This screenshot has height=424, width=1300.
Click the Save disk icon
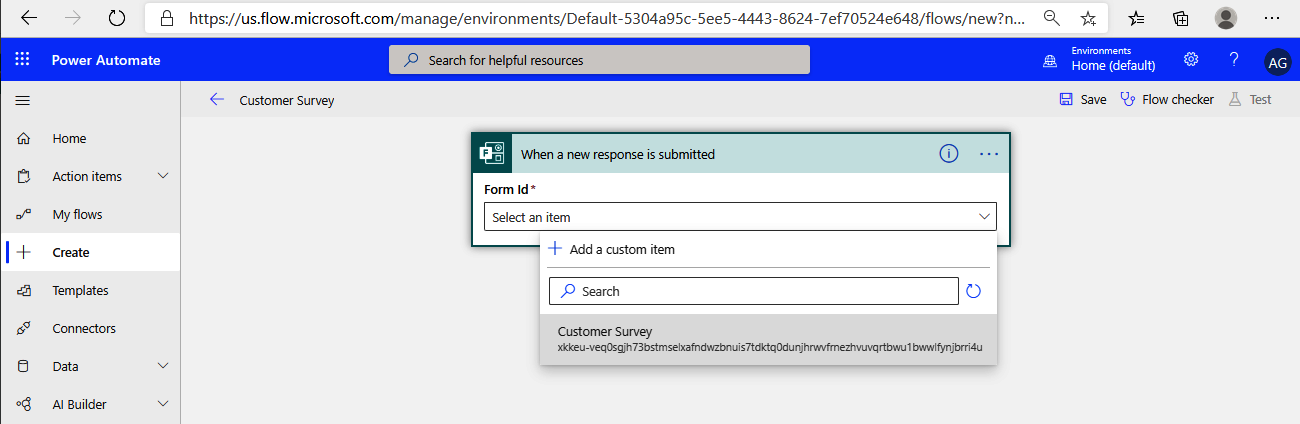[x=1066, y=100]
